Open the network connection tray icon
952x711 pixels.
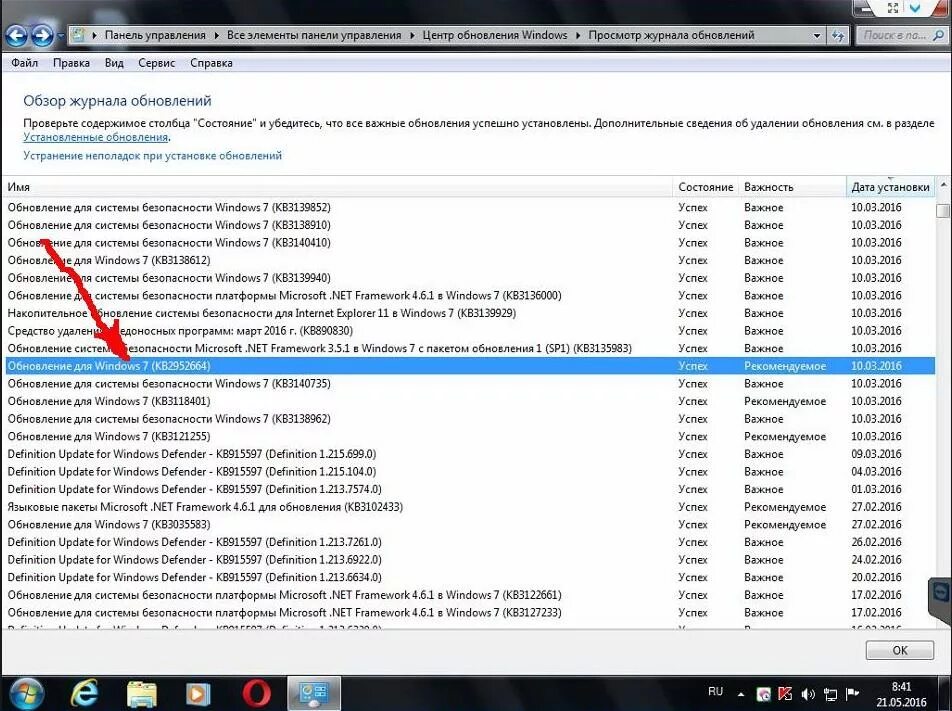coord(830,693)
